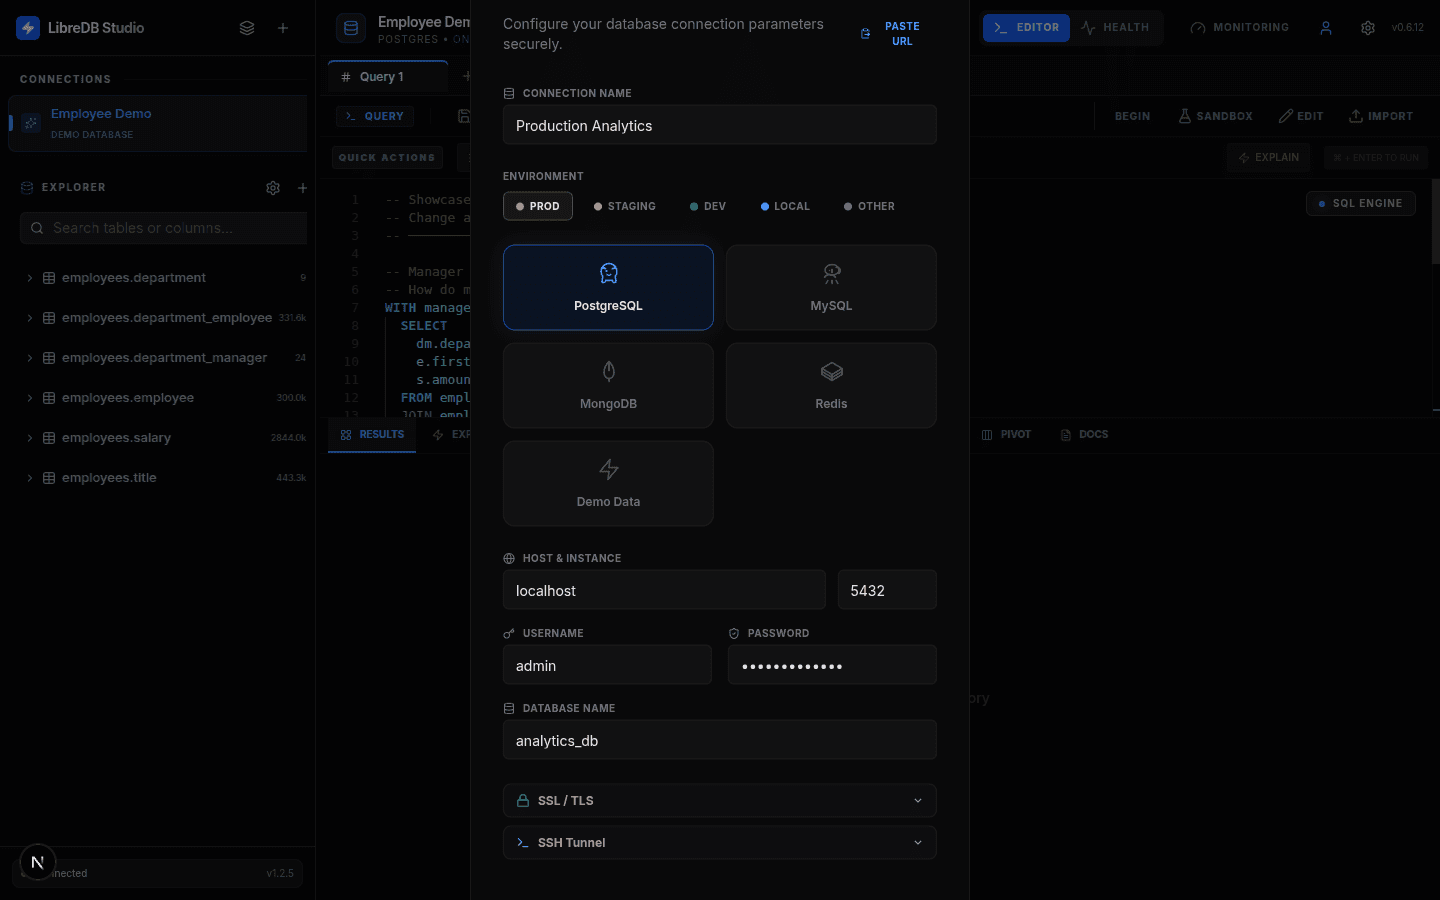Click the Next.js N badge icon

(37, 862)
